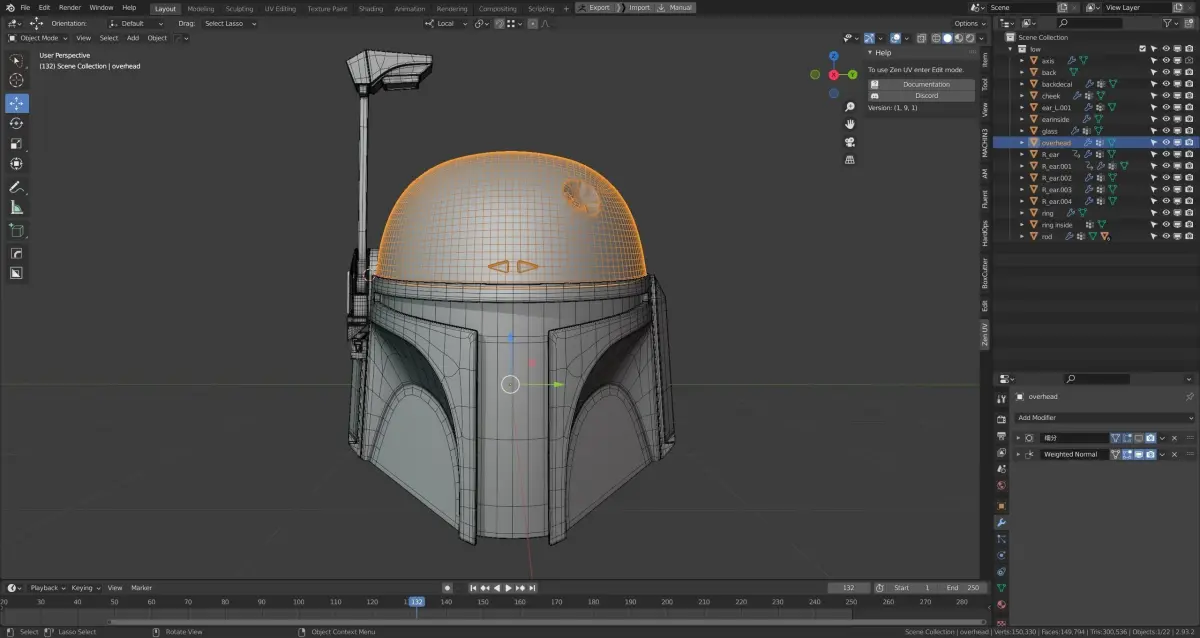Switch to the UV Editing workspace tab
Image resolution: width=1200 pixels, height=638 pixels.
279,8
